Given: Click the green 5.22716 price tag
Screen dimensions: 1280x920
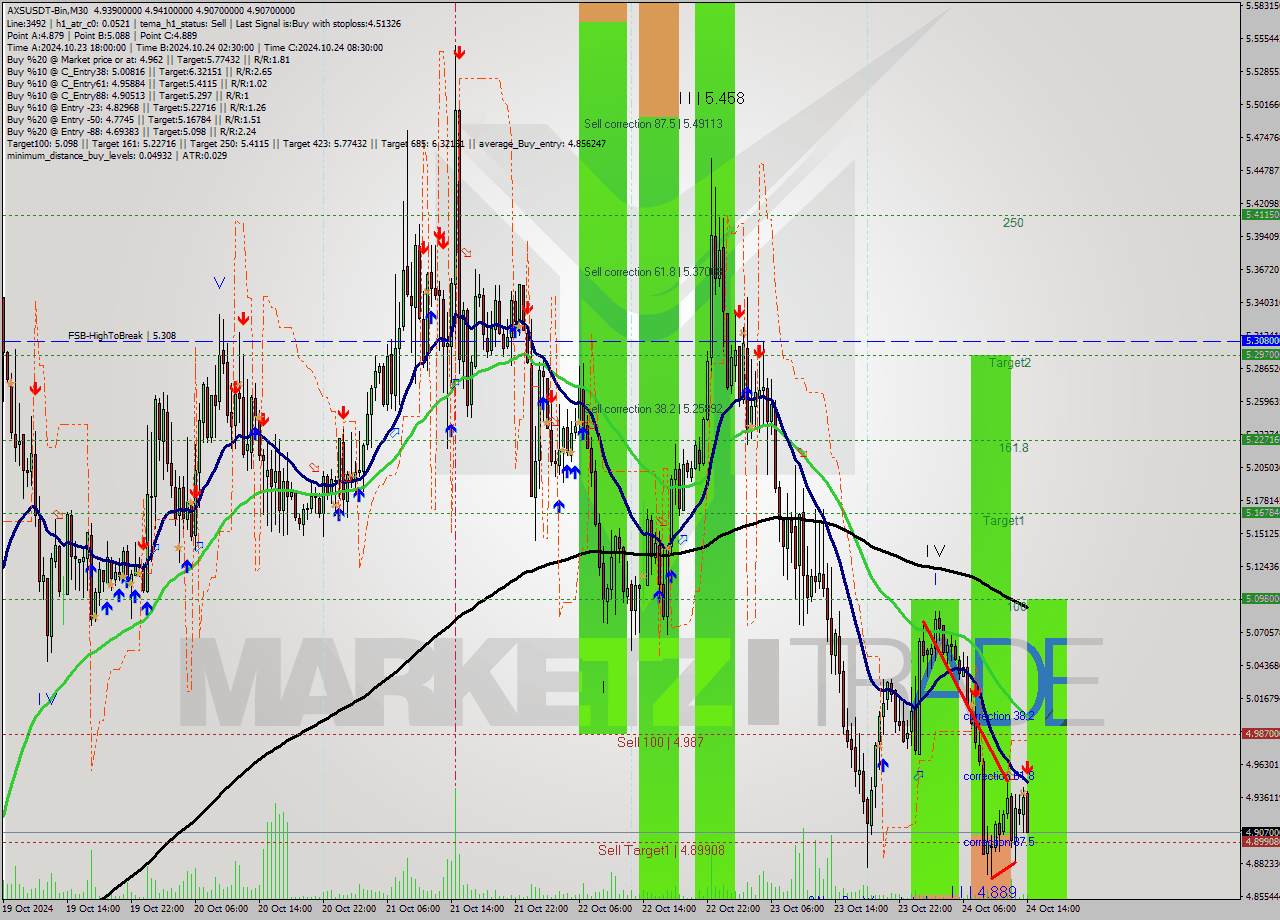Looking at the screenshot, I should pyautogui.click(x=1260, y=439).
